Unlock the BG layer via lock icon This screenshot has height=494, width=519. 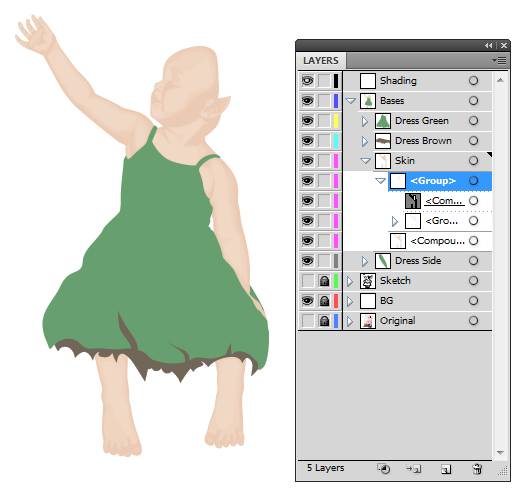tap(324, 301)
